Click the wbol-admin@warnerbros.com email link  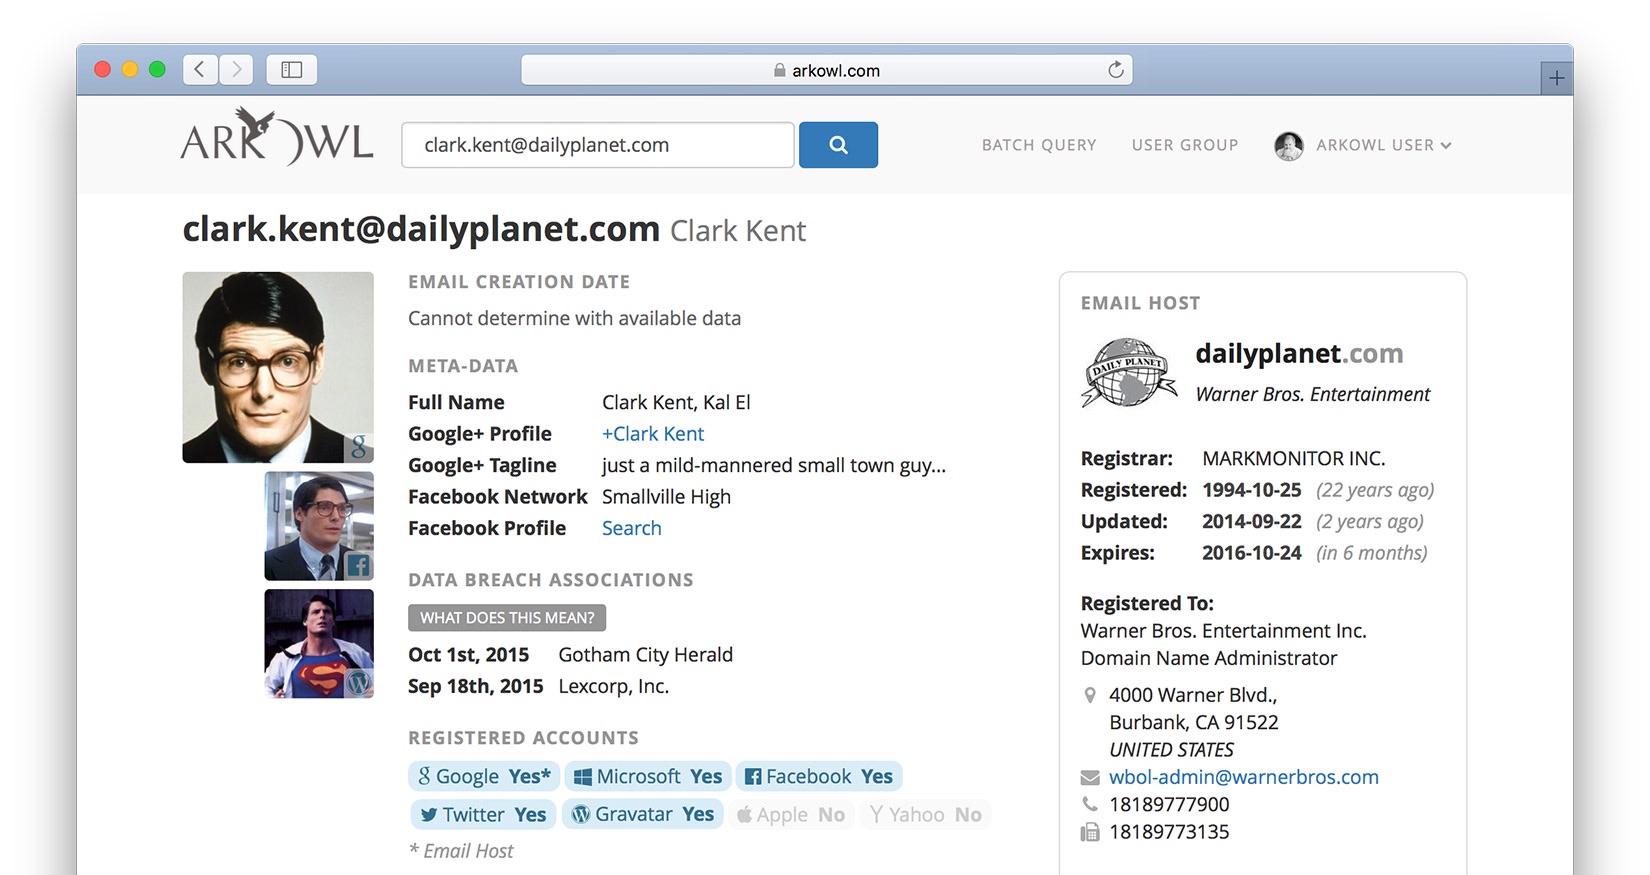tap(1243, 777)
